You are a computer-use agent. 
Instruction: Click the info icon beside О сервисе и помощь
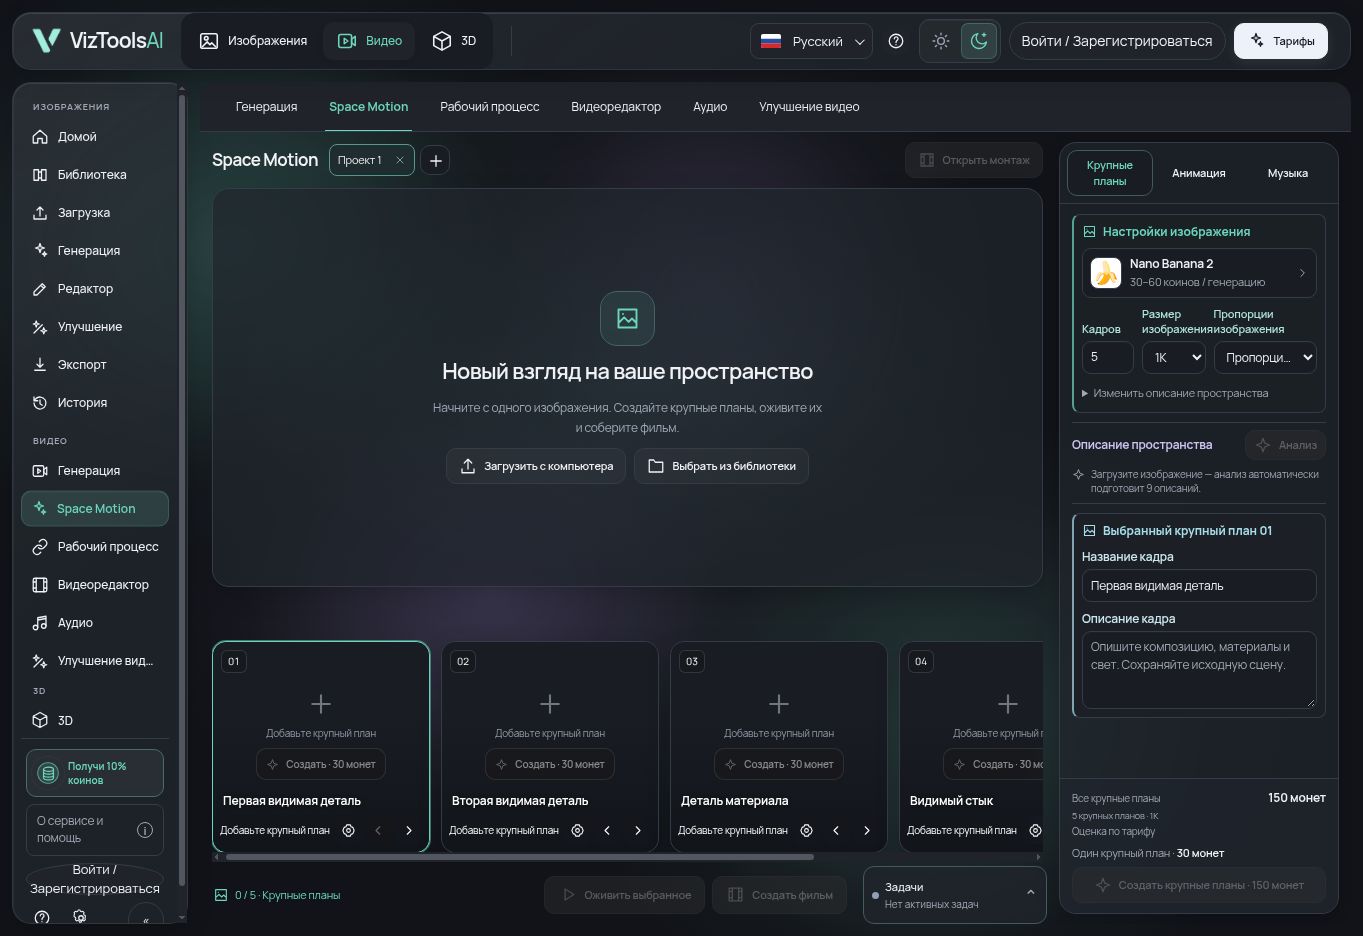pos(145,830)
